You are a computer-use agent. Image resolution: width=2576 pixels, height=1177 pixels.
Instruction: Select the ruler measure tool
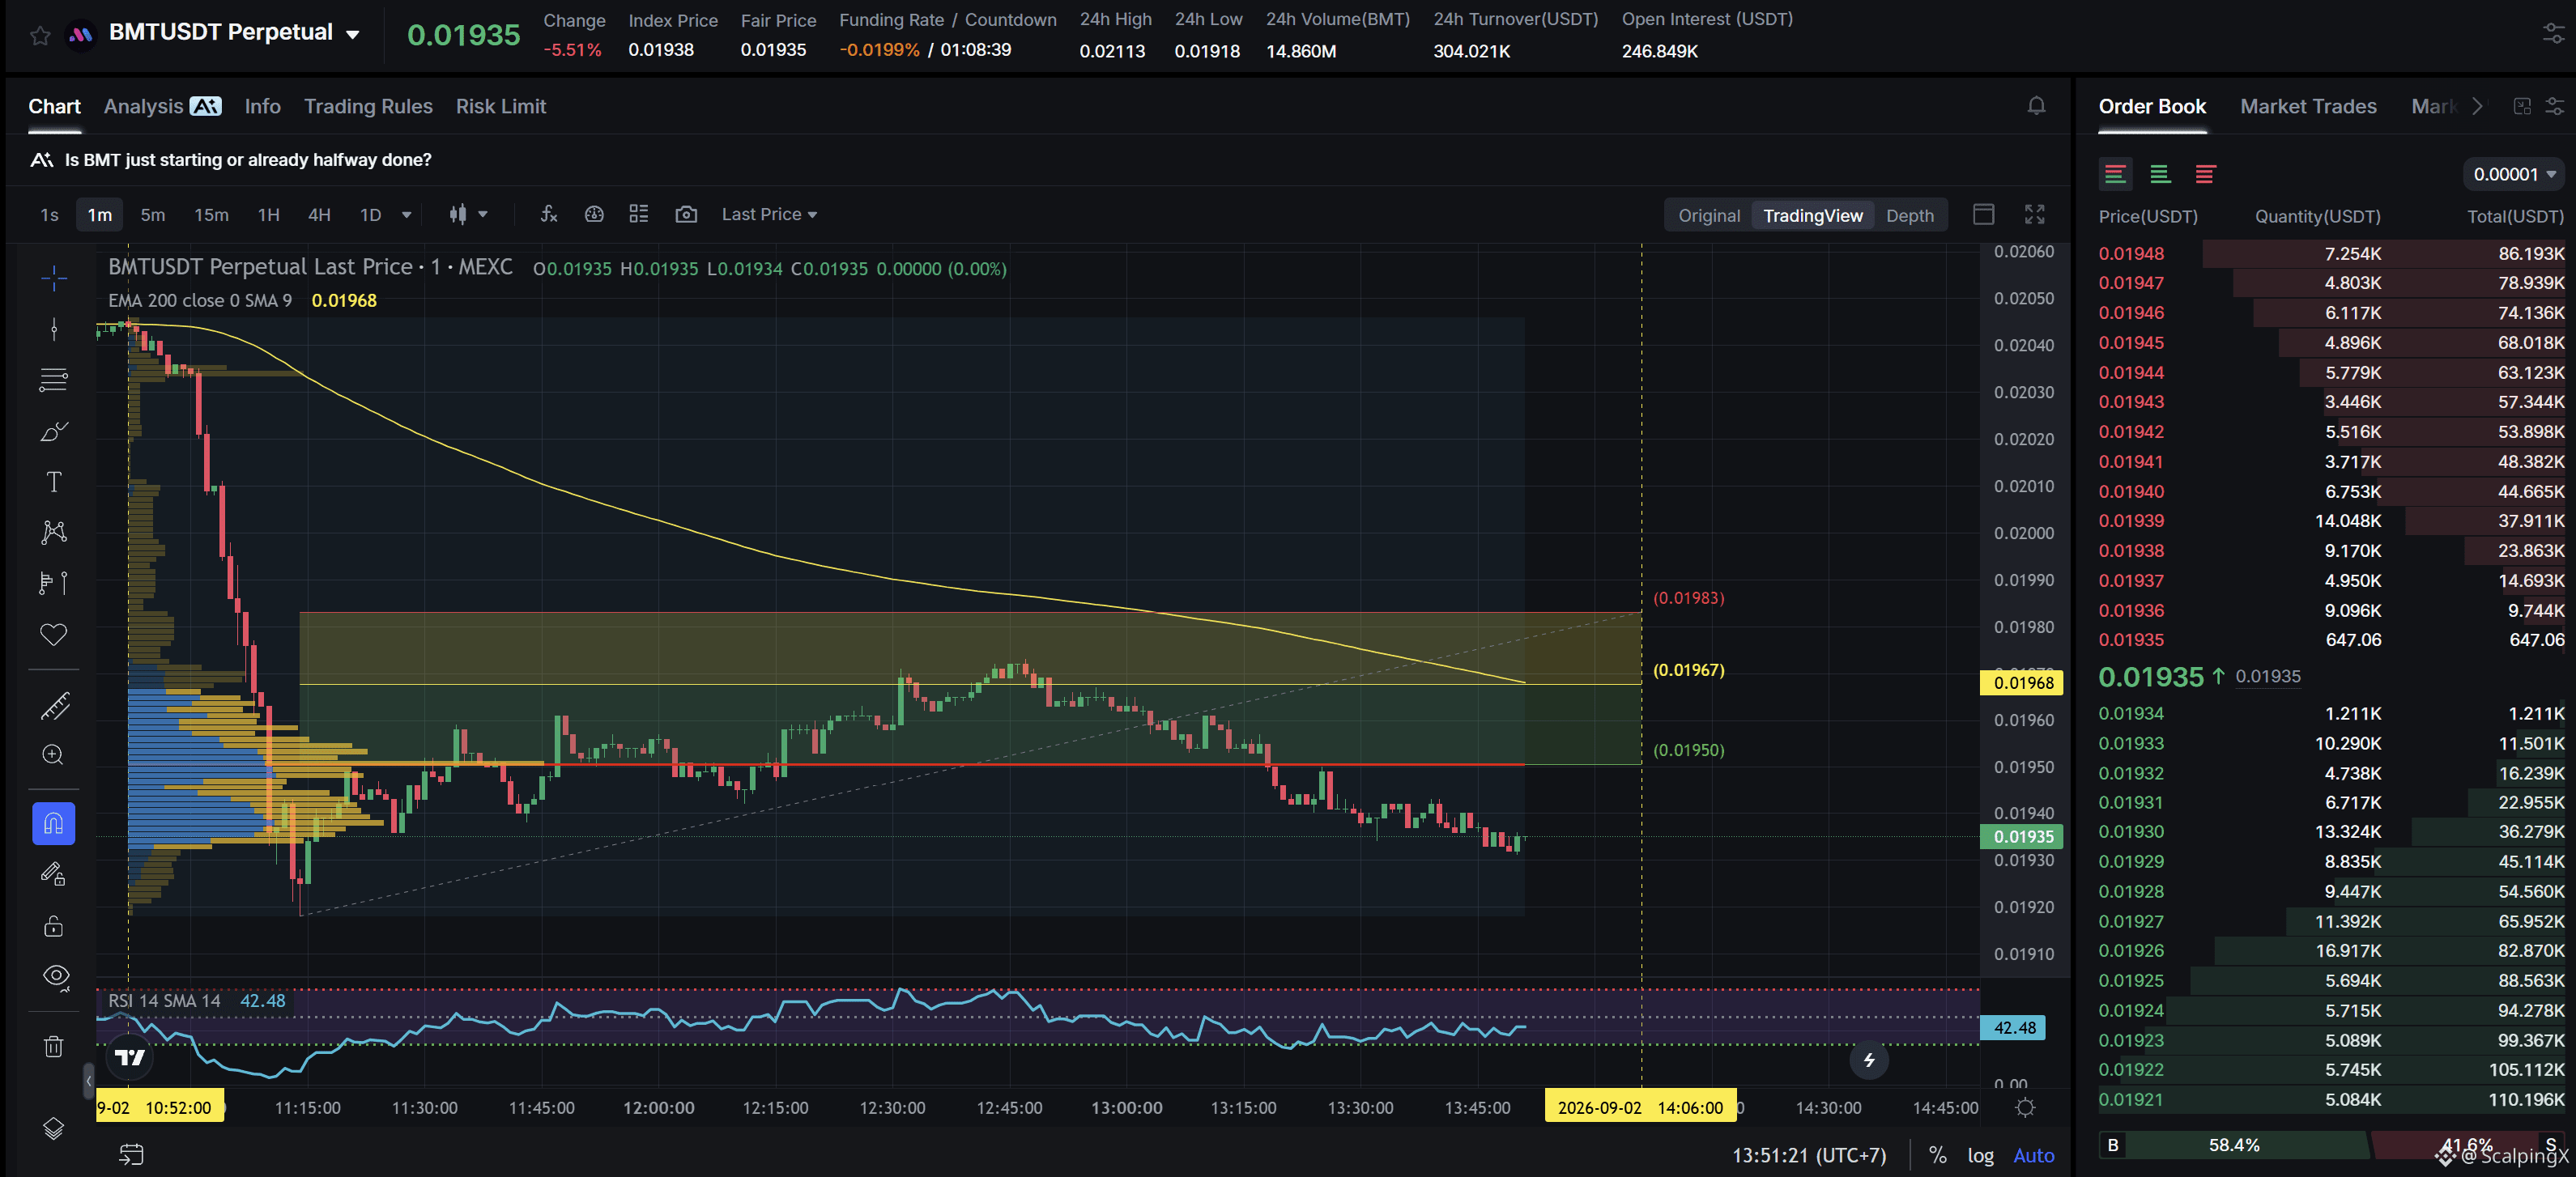[x=54, y=706]
